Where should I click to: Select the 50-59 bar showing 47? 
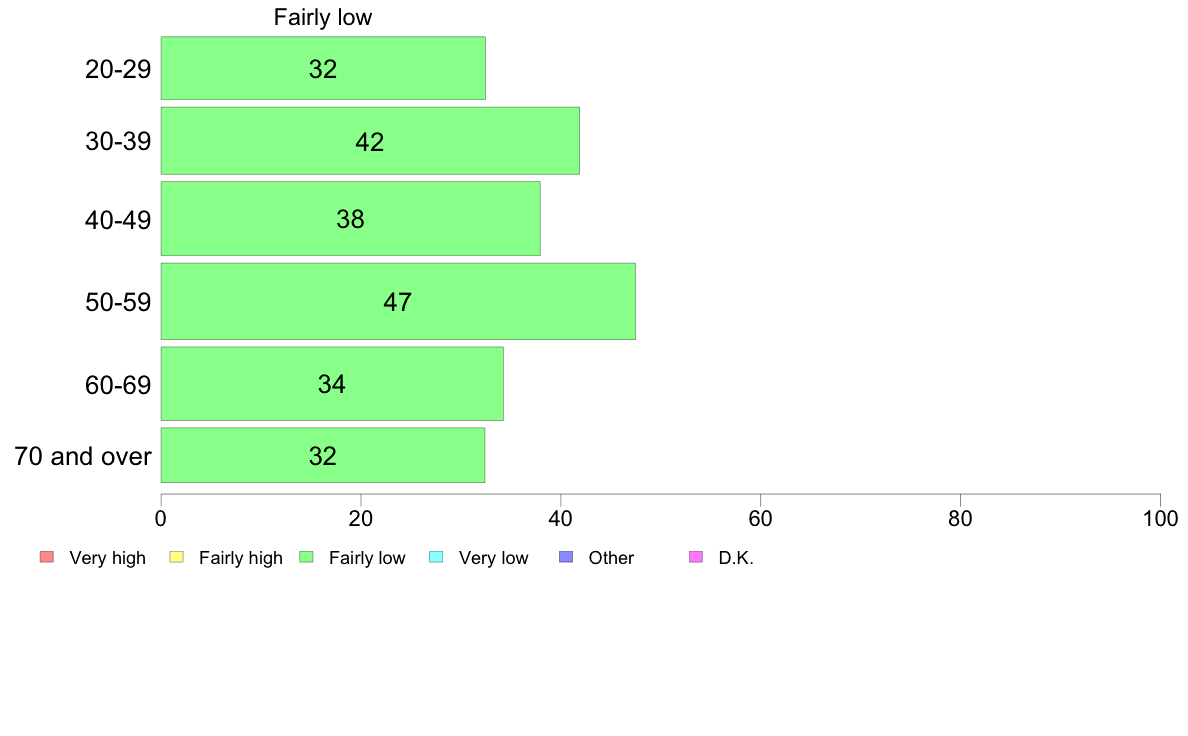(398, 301)
